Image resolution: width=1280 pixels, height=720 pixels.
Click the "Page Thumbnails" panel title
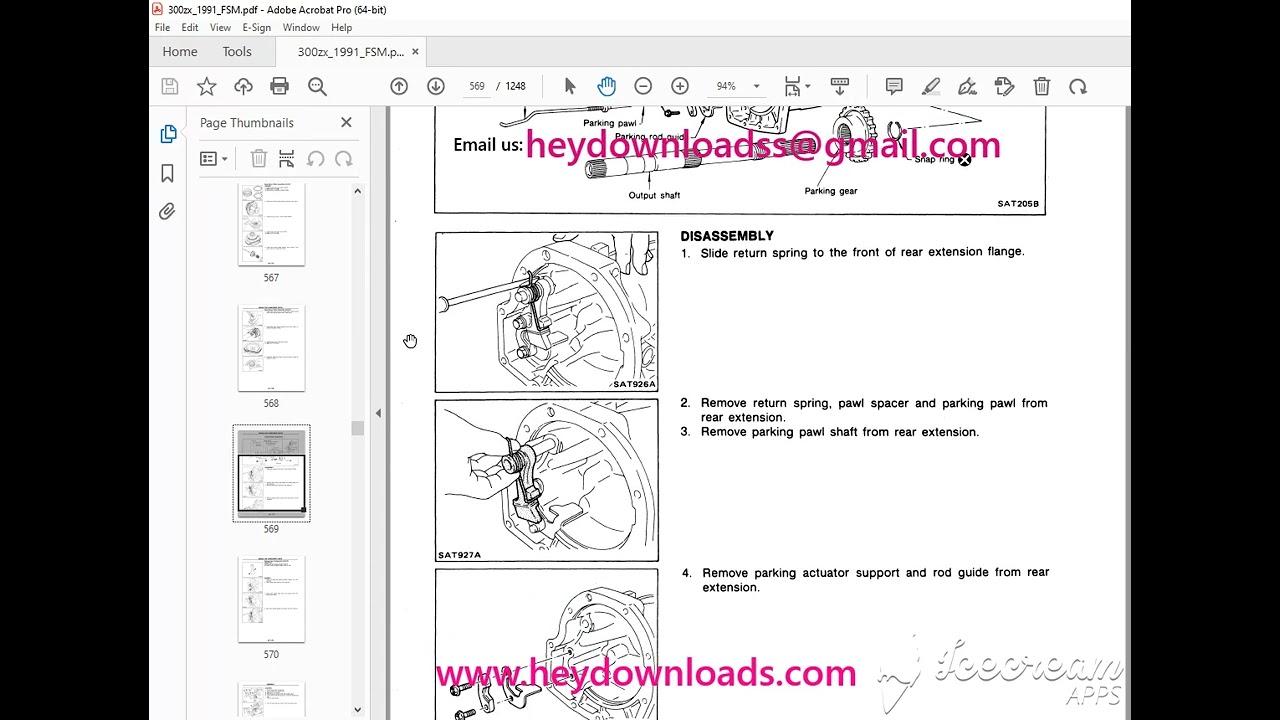247,123
